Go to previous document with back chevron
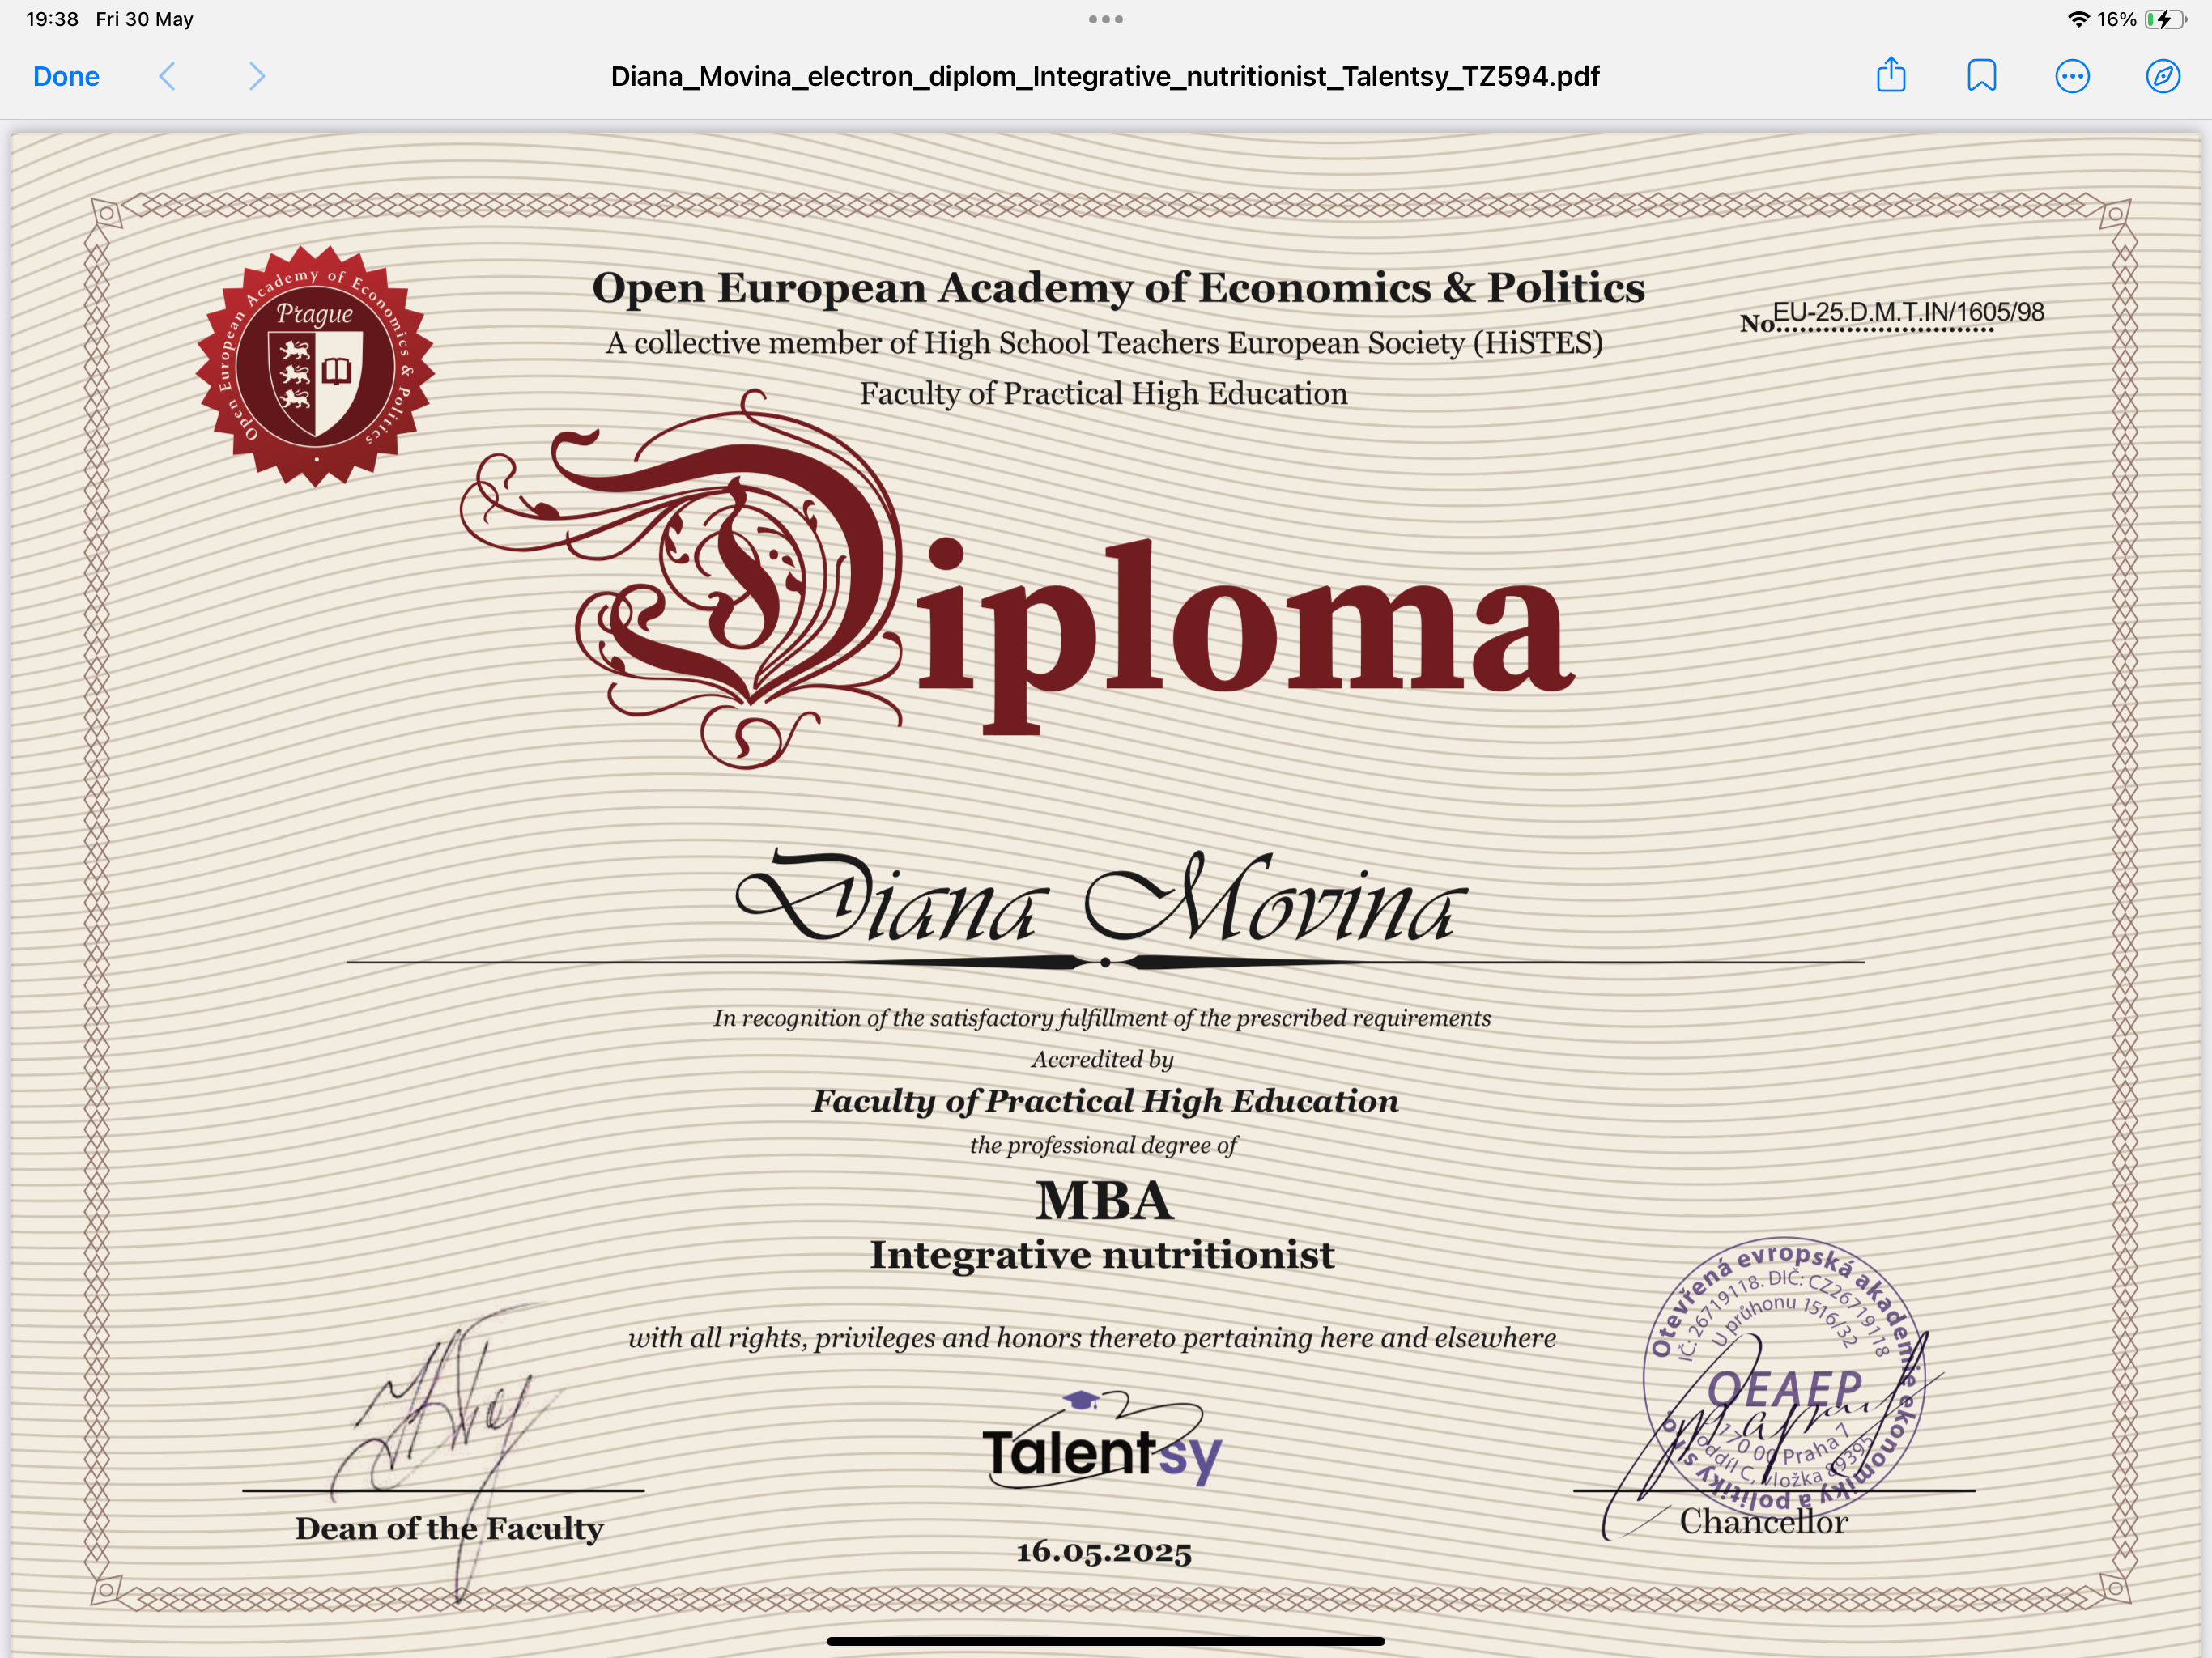2212x1658 pixels. tap(167, 76)
